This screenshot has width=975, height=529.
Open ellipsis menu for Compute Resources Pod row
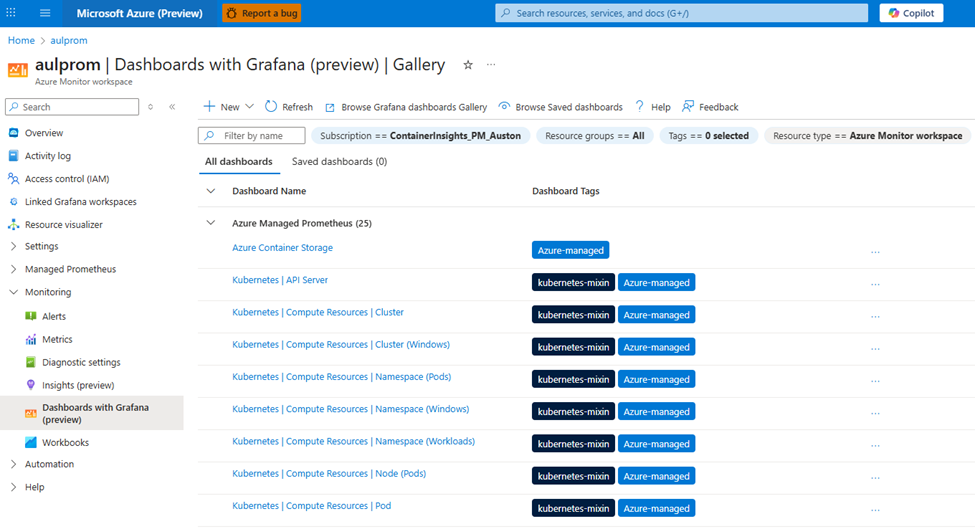tap(875, 510)
